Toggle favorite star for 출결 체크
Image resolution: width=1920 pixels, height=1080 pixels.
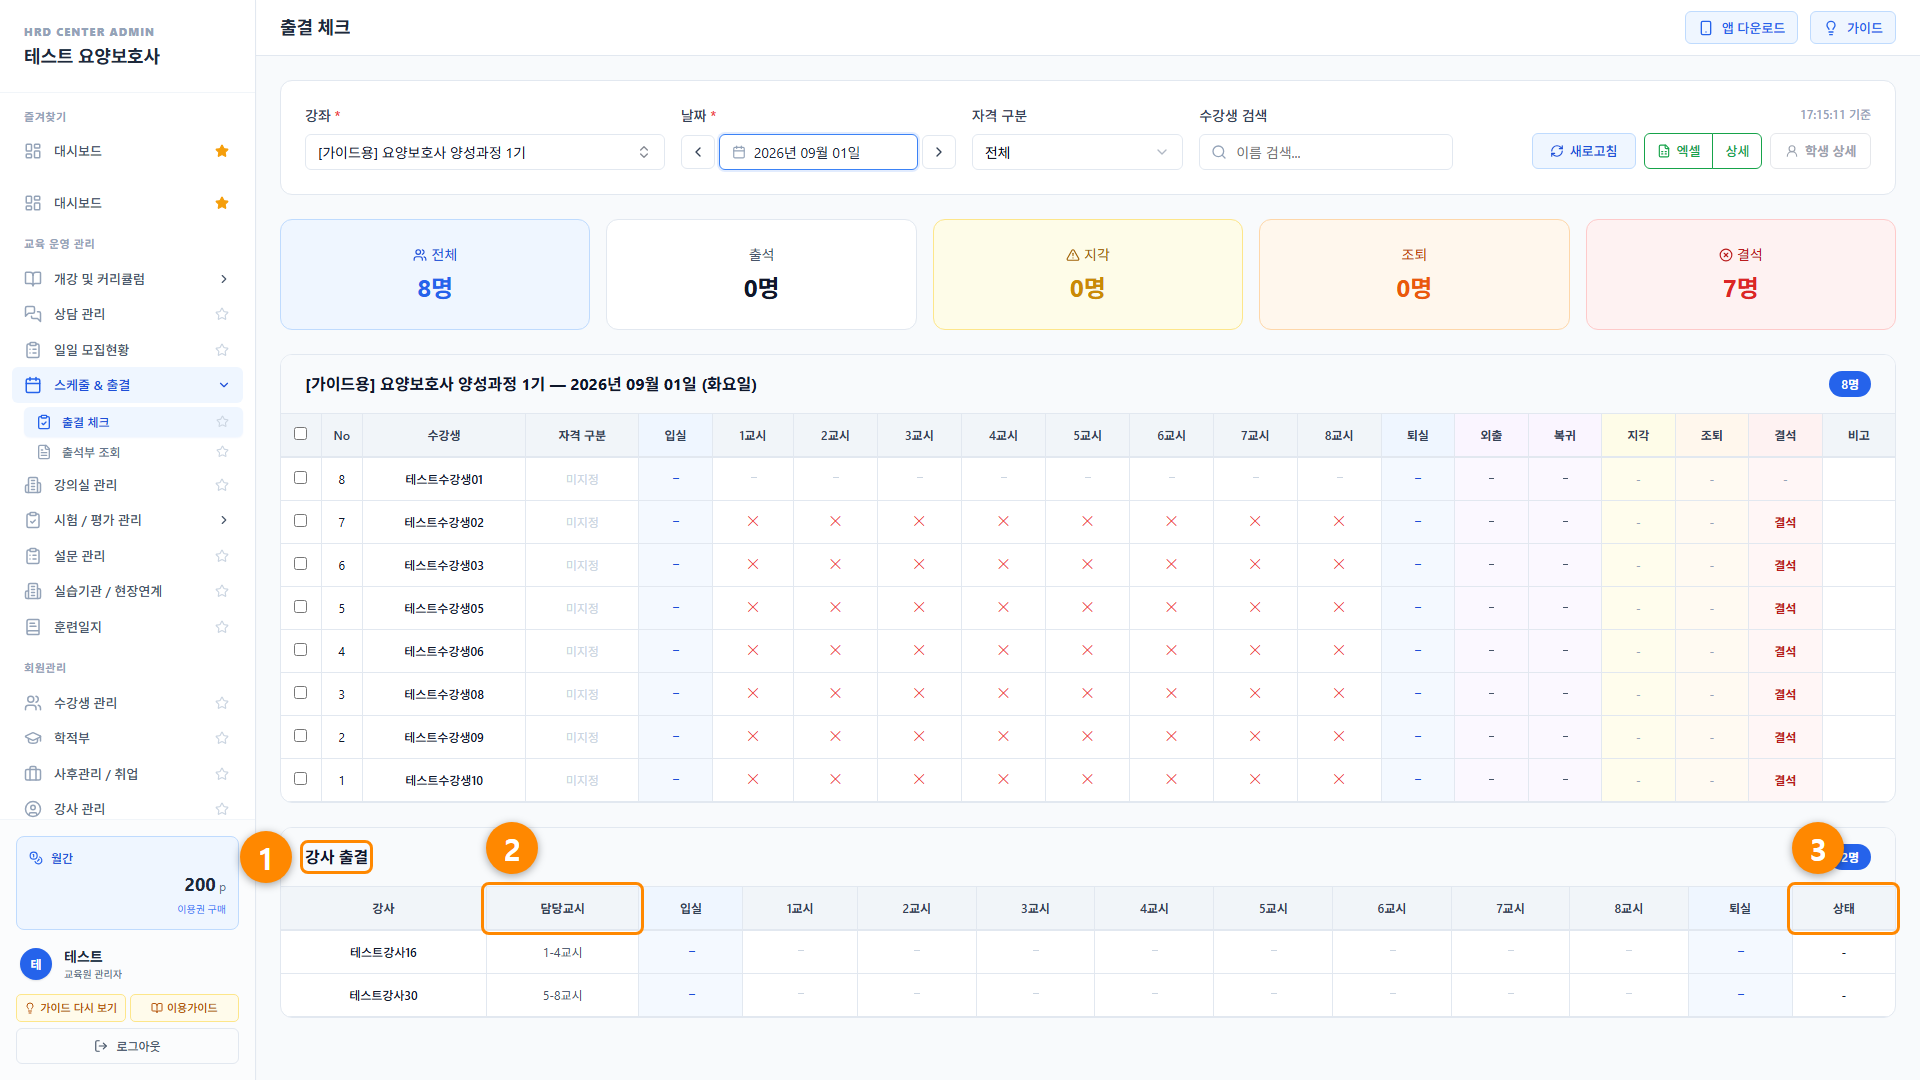click(x=222, y=422)
